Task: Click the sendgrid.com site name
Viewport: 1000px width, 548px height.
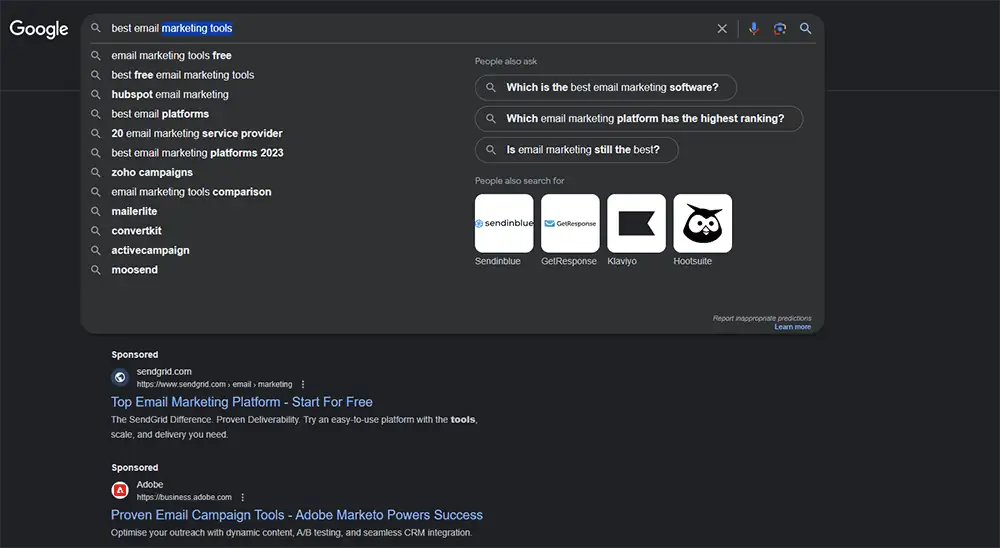Action: tap(164, 371)
